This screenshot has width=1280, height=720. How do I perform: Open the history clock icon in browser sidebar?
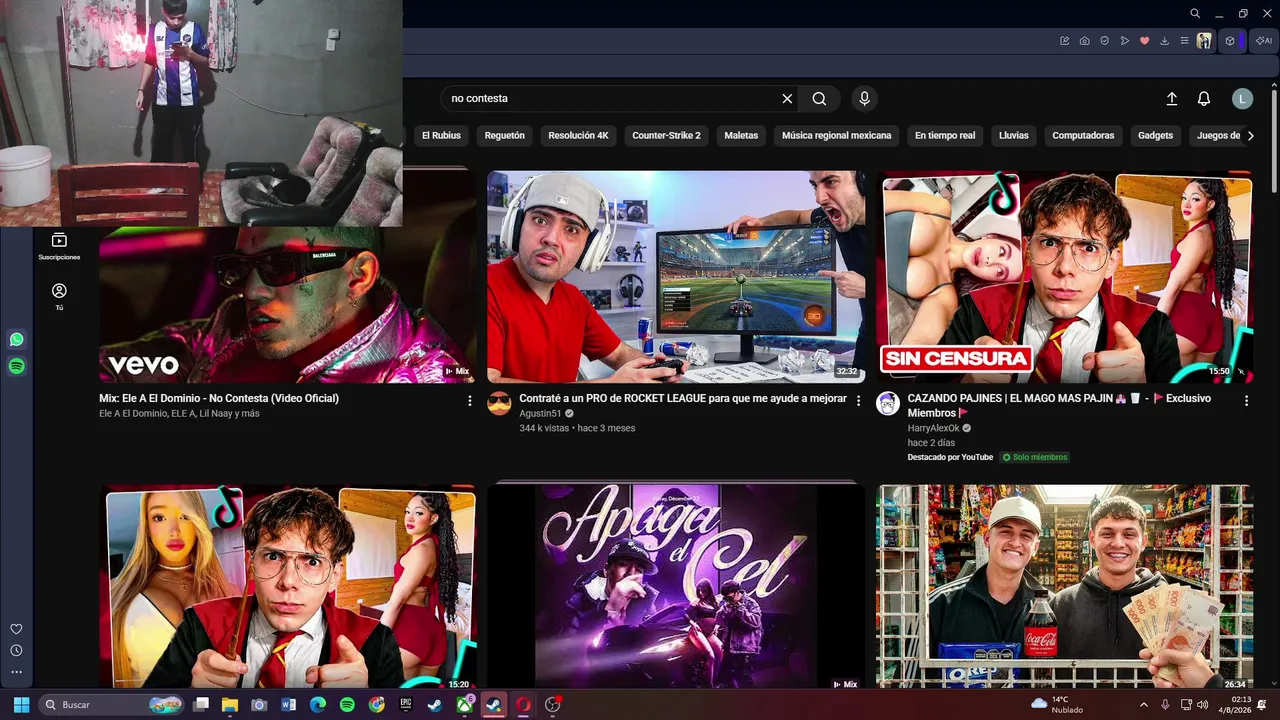point(16,651)
